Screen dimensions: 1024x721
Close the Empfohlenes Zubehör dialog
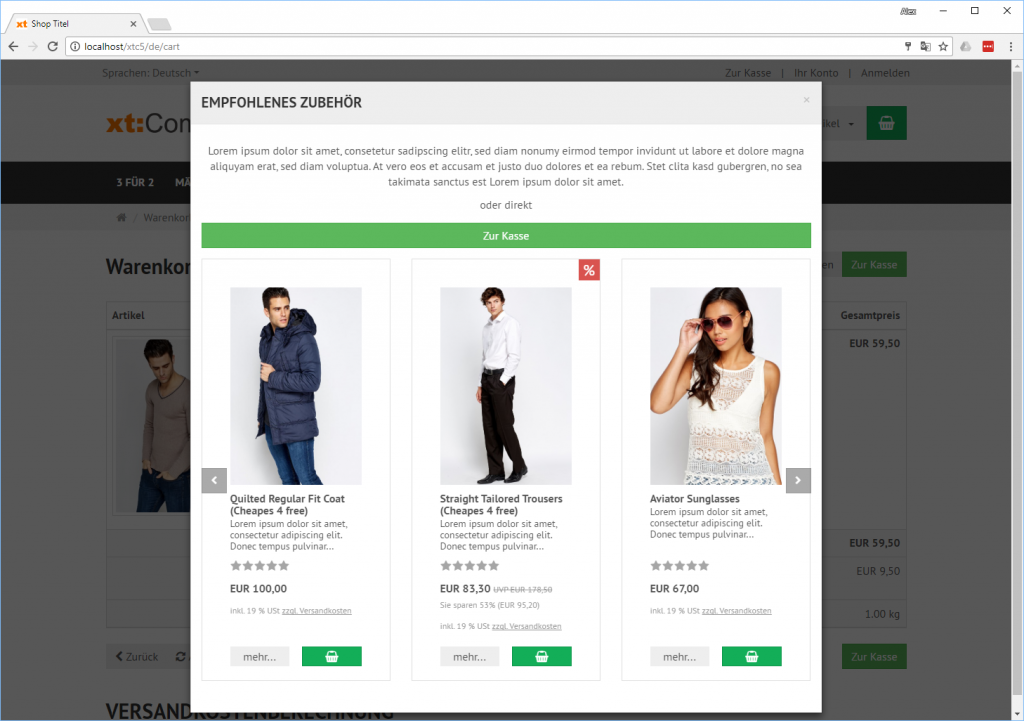pyautogui.click(x=806, y=100)
